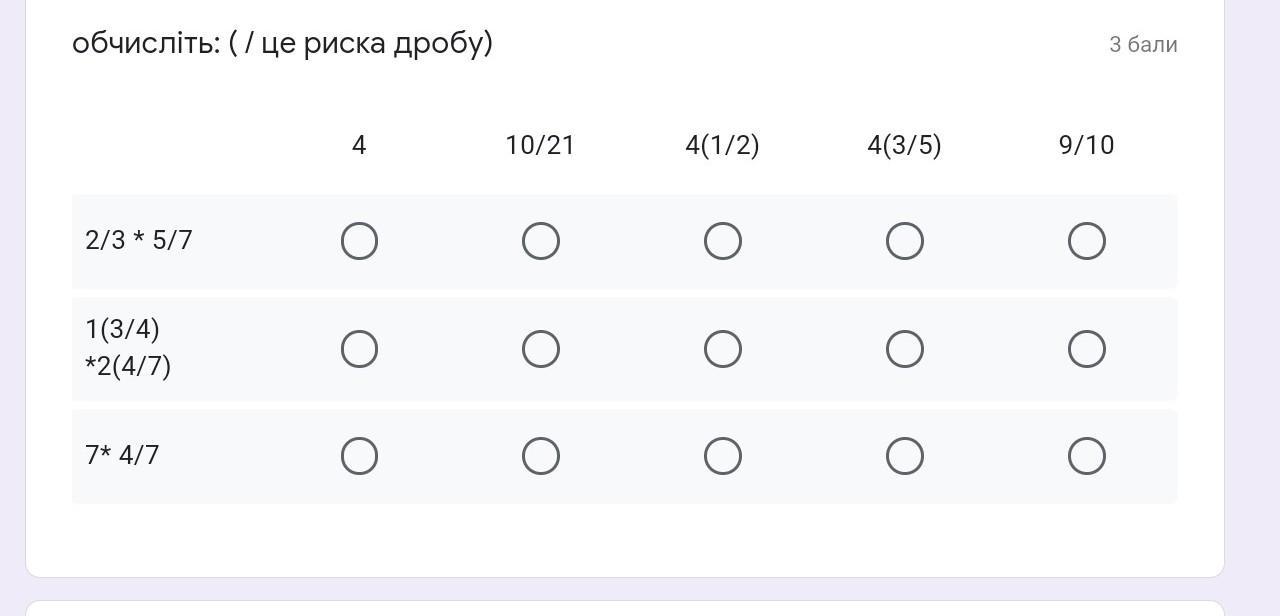Choose 10/21 for 1(3/4)*2(4/7) row
This screenshot has height=616, width=1280.
tap(541, 349)
